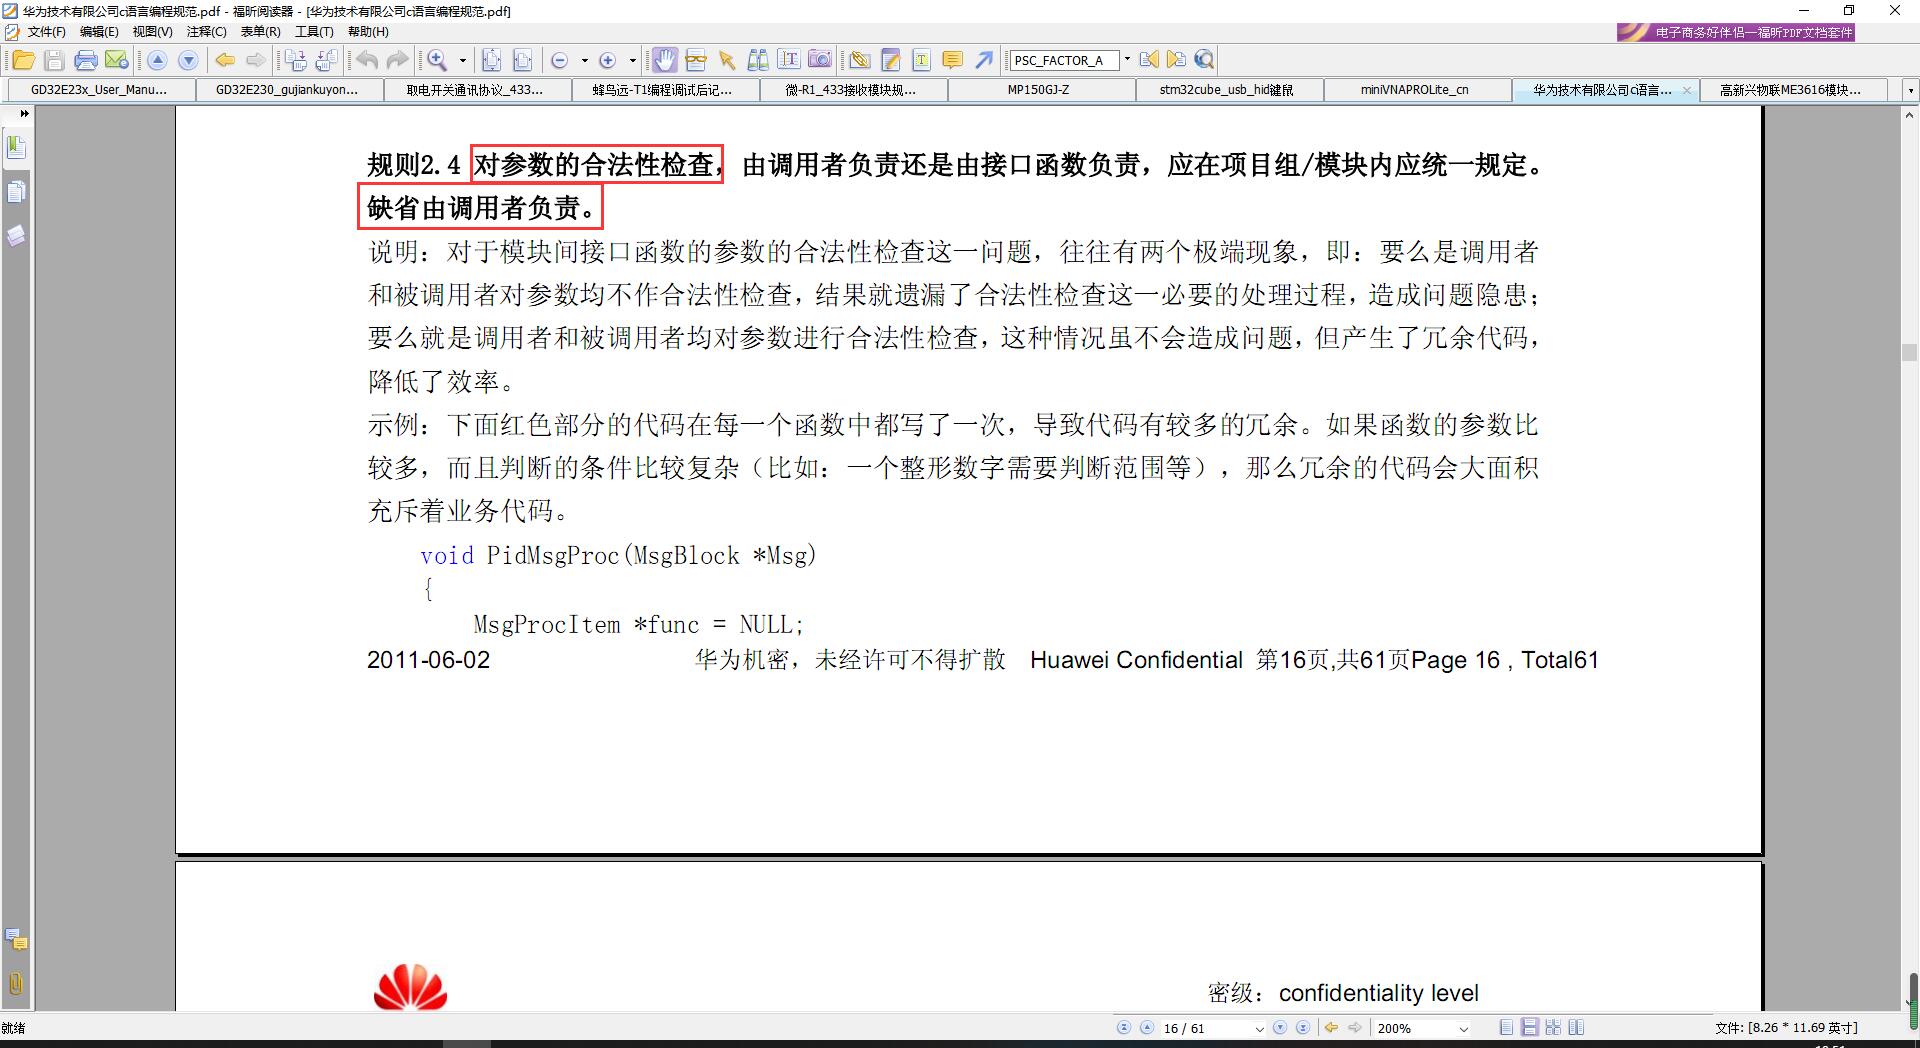Print the document via the printer icon
The height and width of the screenshot is (1048, 1920).
87,60
